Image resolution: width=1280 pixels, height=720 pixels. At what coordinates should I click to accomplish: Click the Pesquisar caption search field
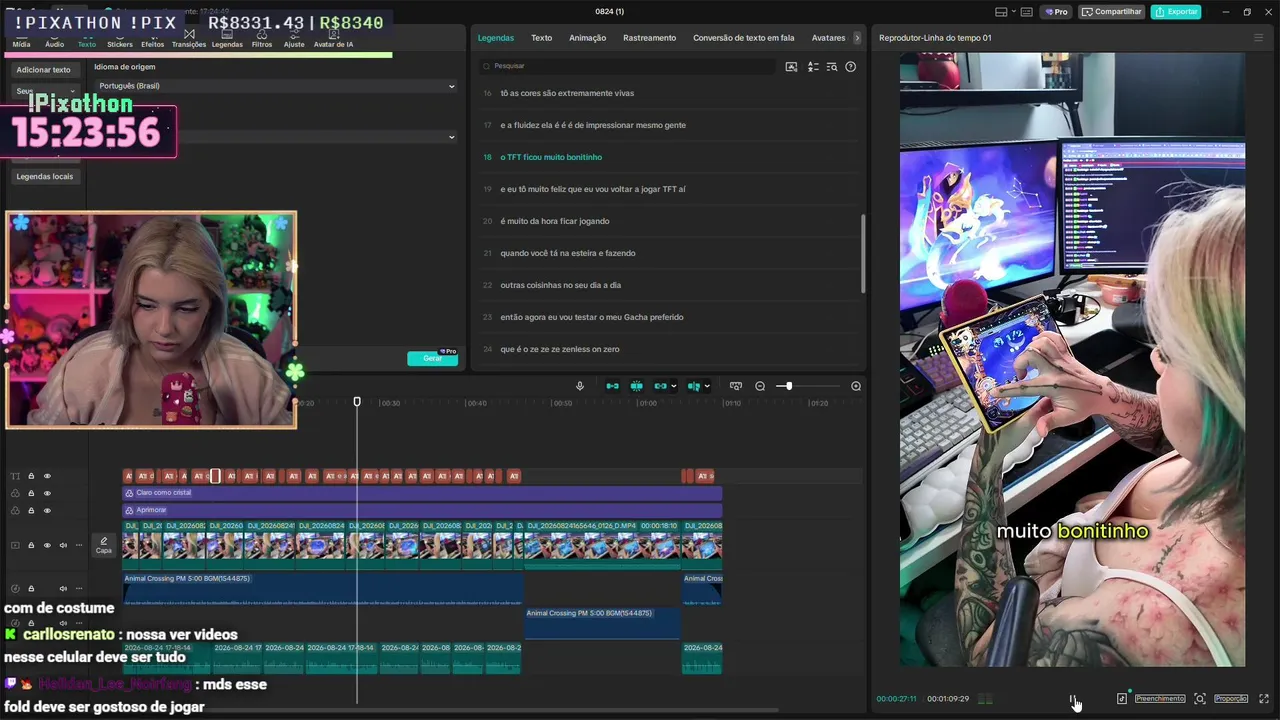[x=627, y=66]
